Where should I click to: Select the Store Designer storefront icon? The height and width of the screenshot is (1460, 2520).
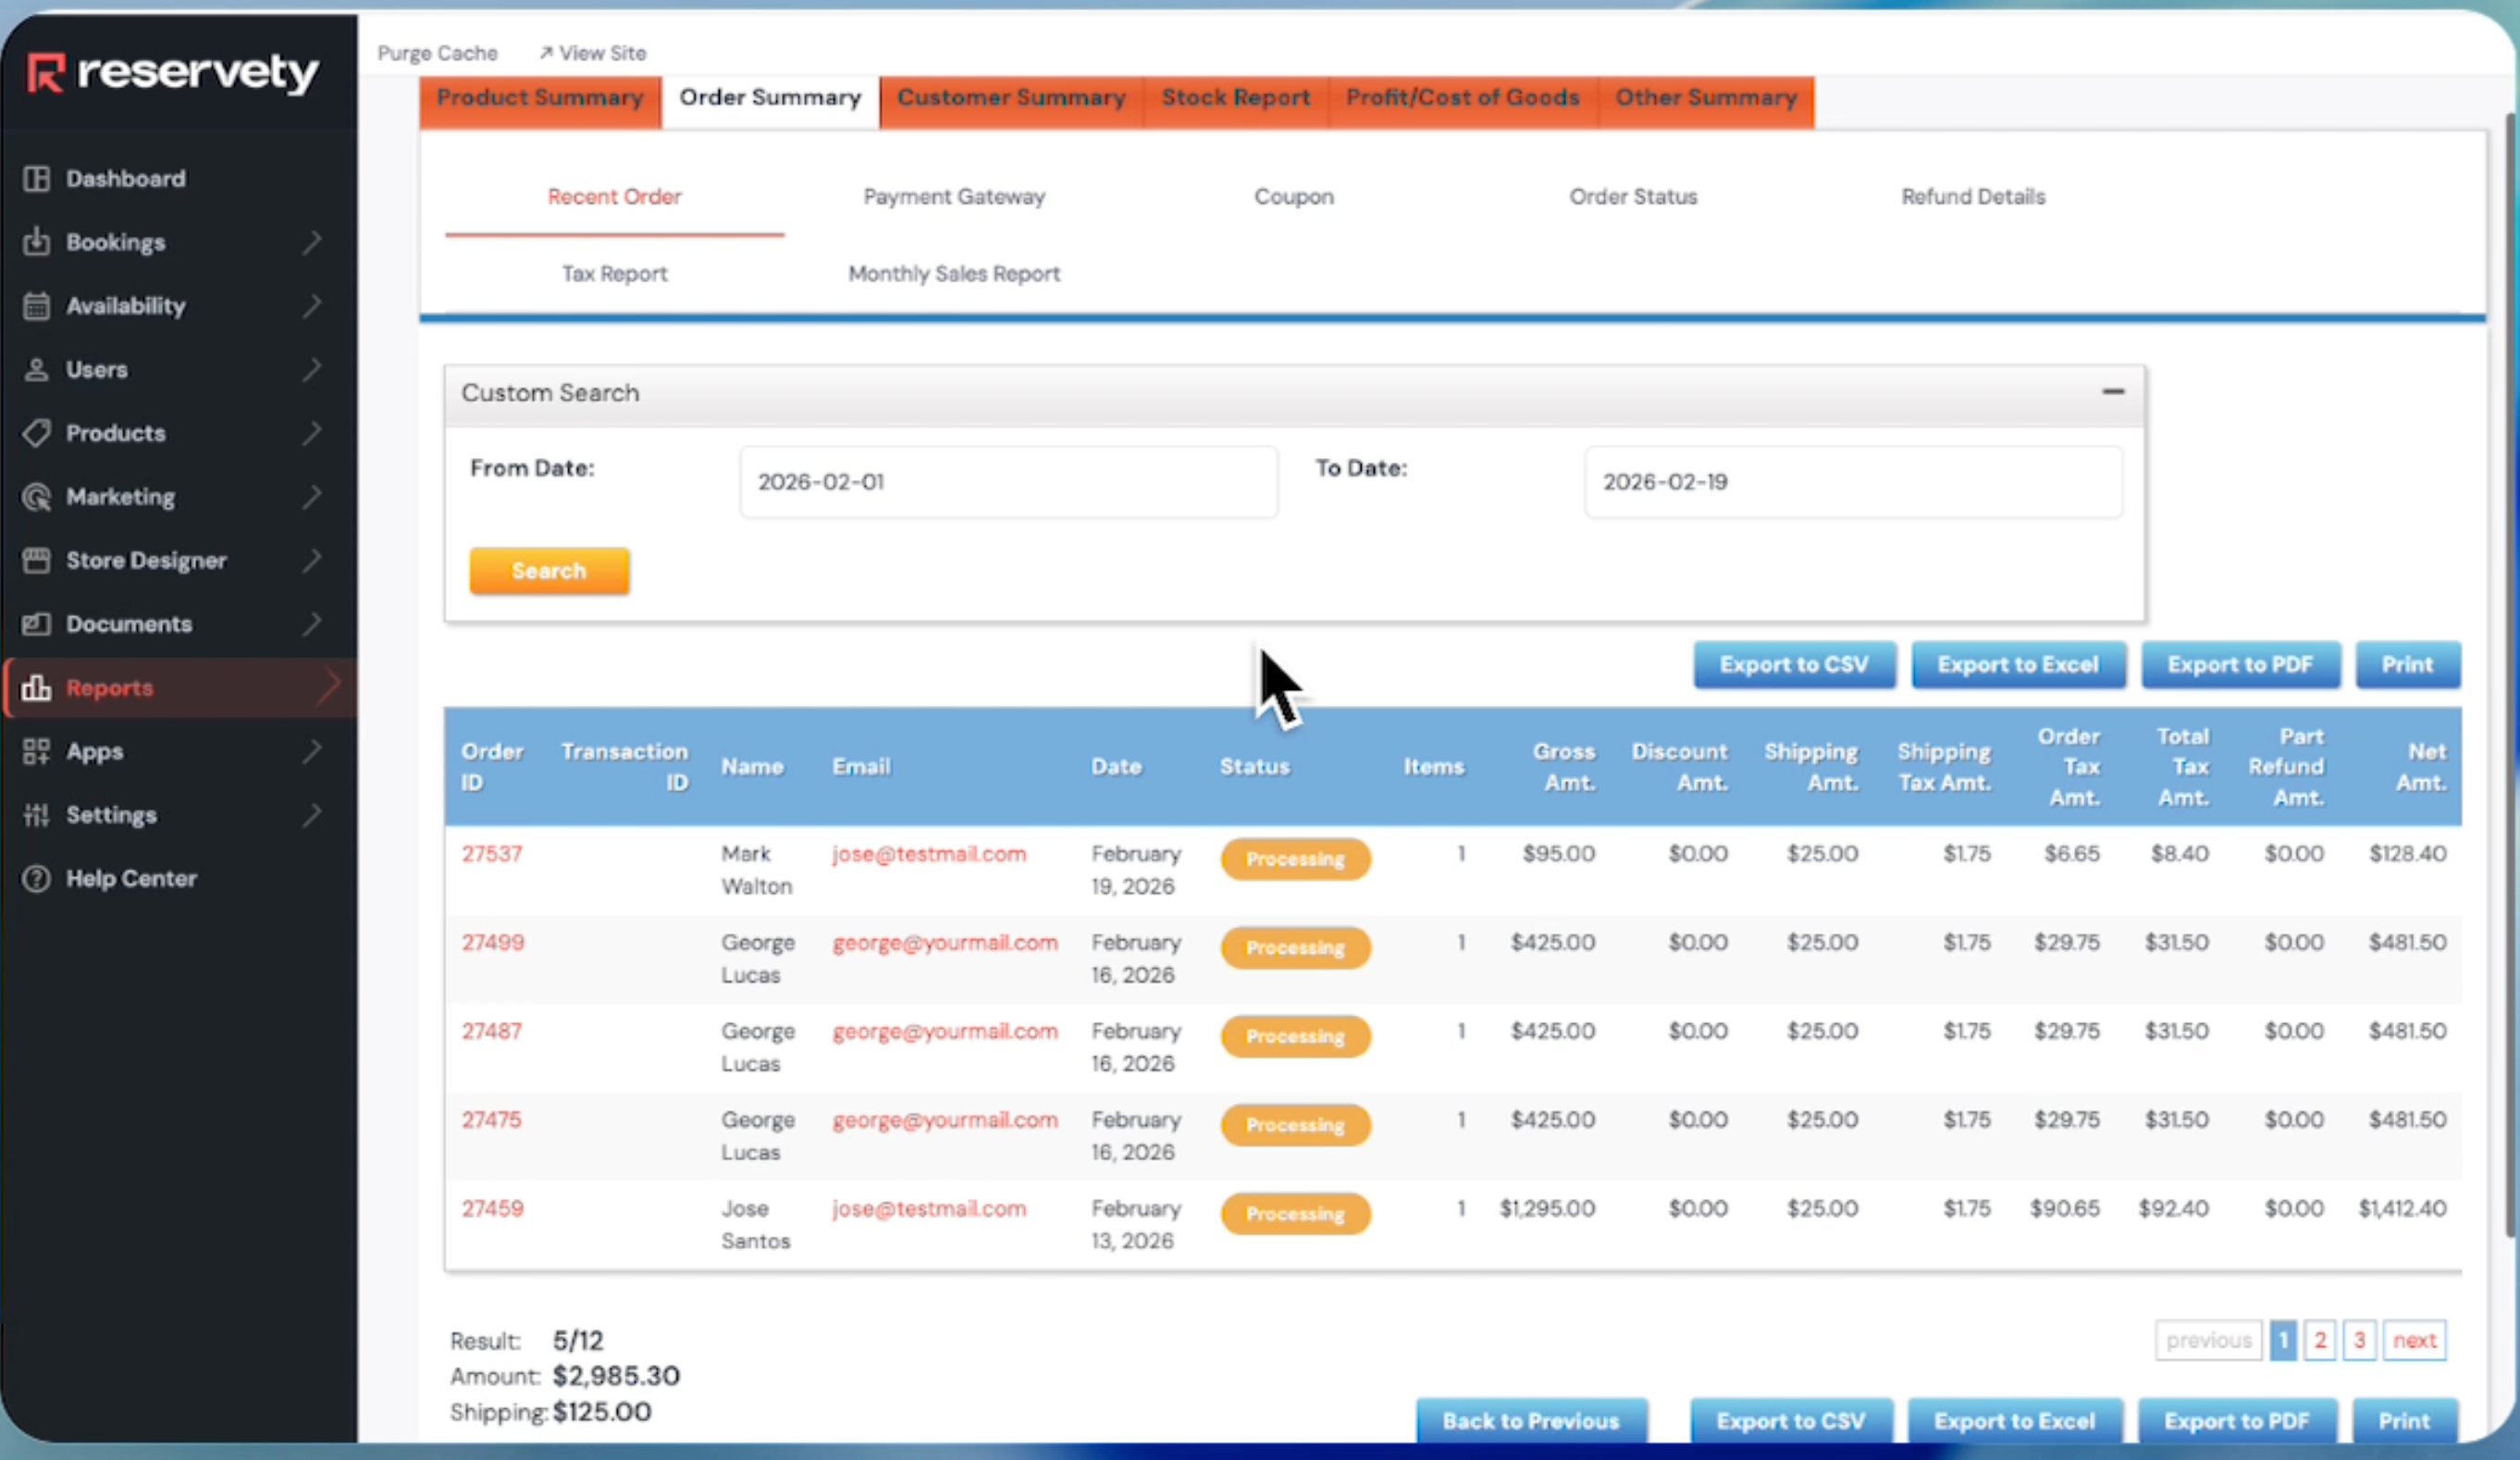pyautogui.click(x=37, y=560)
